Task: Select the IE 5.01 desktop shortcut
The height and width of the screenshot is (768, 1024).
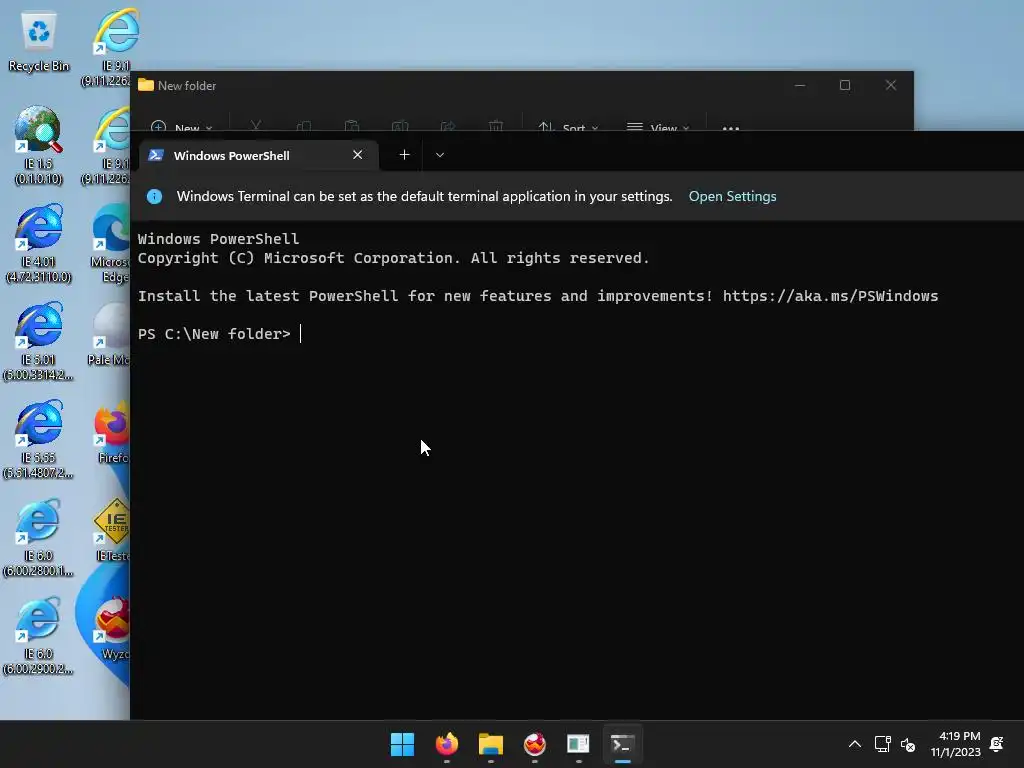Action: pyautogui.click(x=39, y=341)
